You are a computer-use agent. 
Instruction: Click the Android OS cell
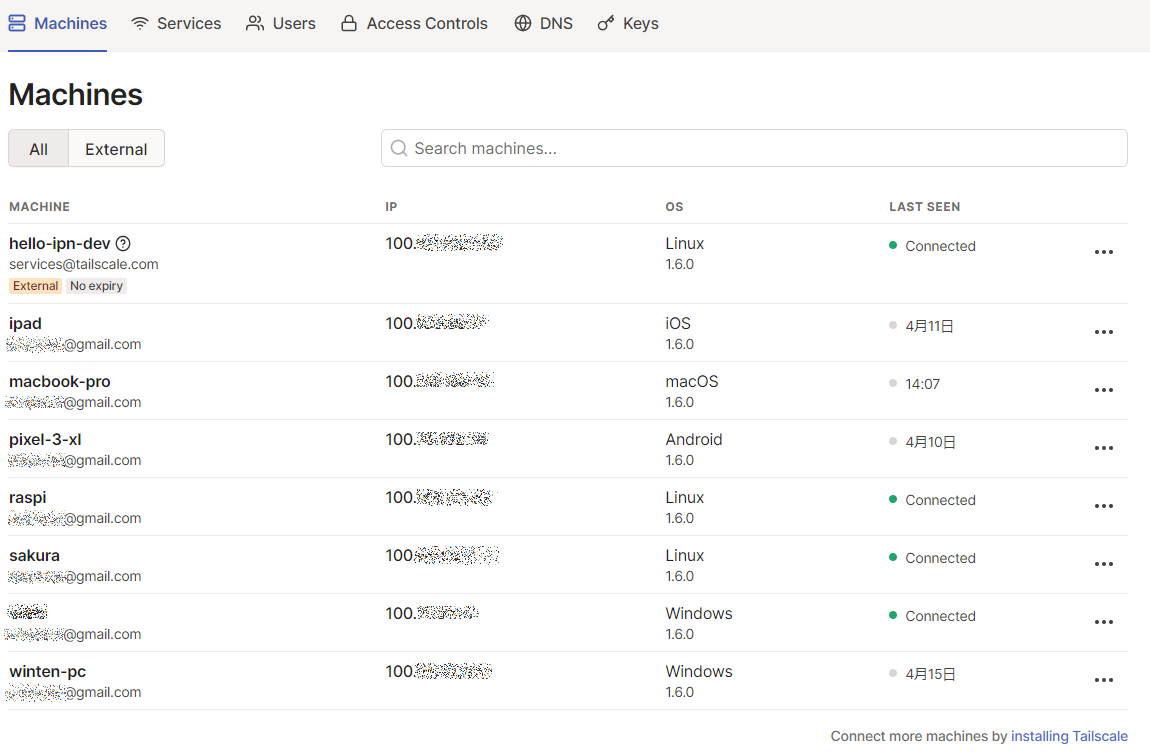click(x=694, y=439)
